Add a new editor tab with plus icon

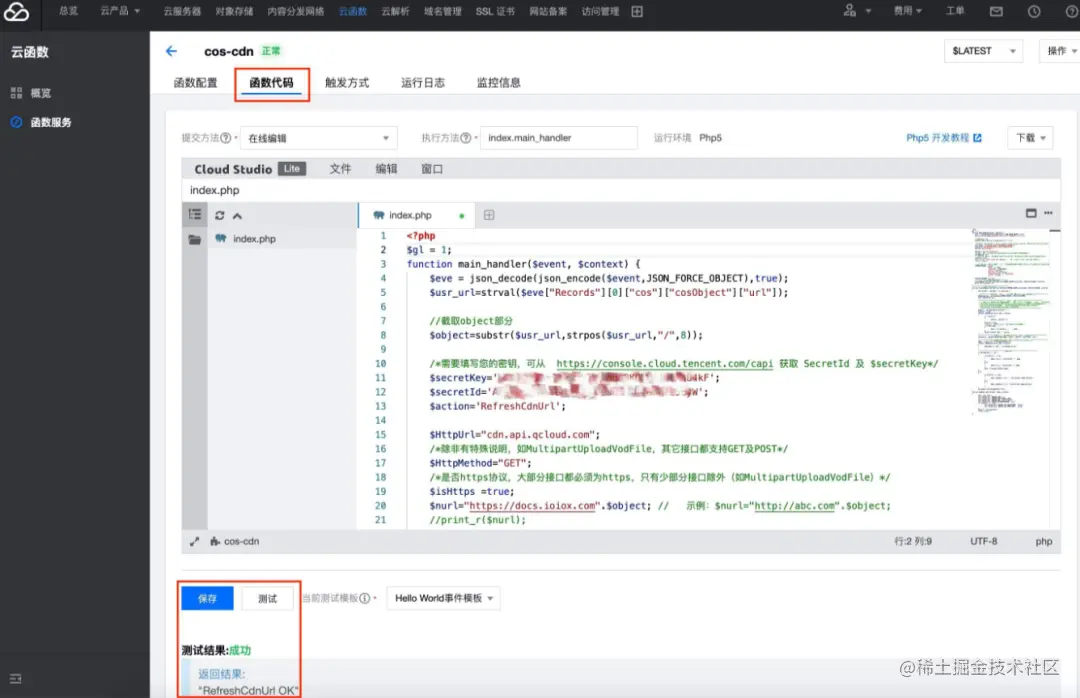click(489, 215)
